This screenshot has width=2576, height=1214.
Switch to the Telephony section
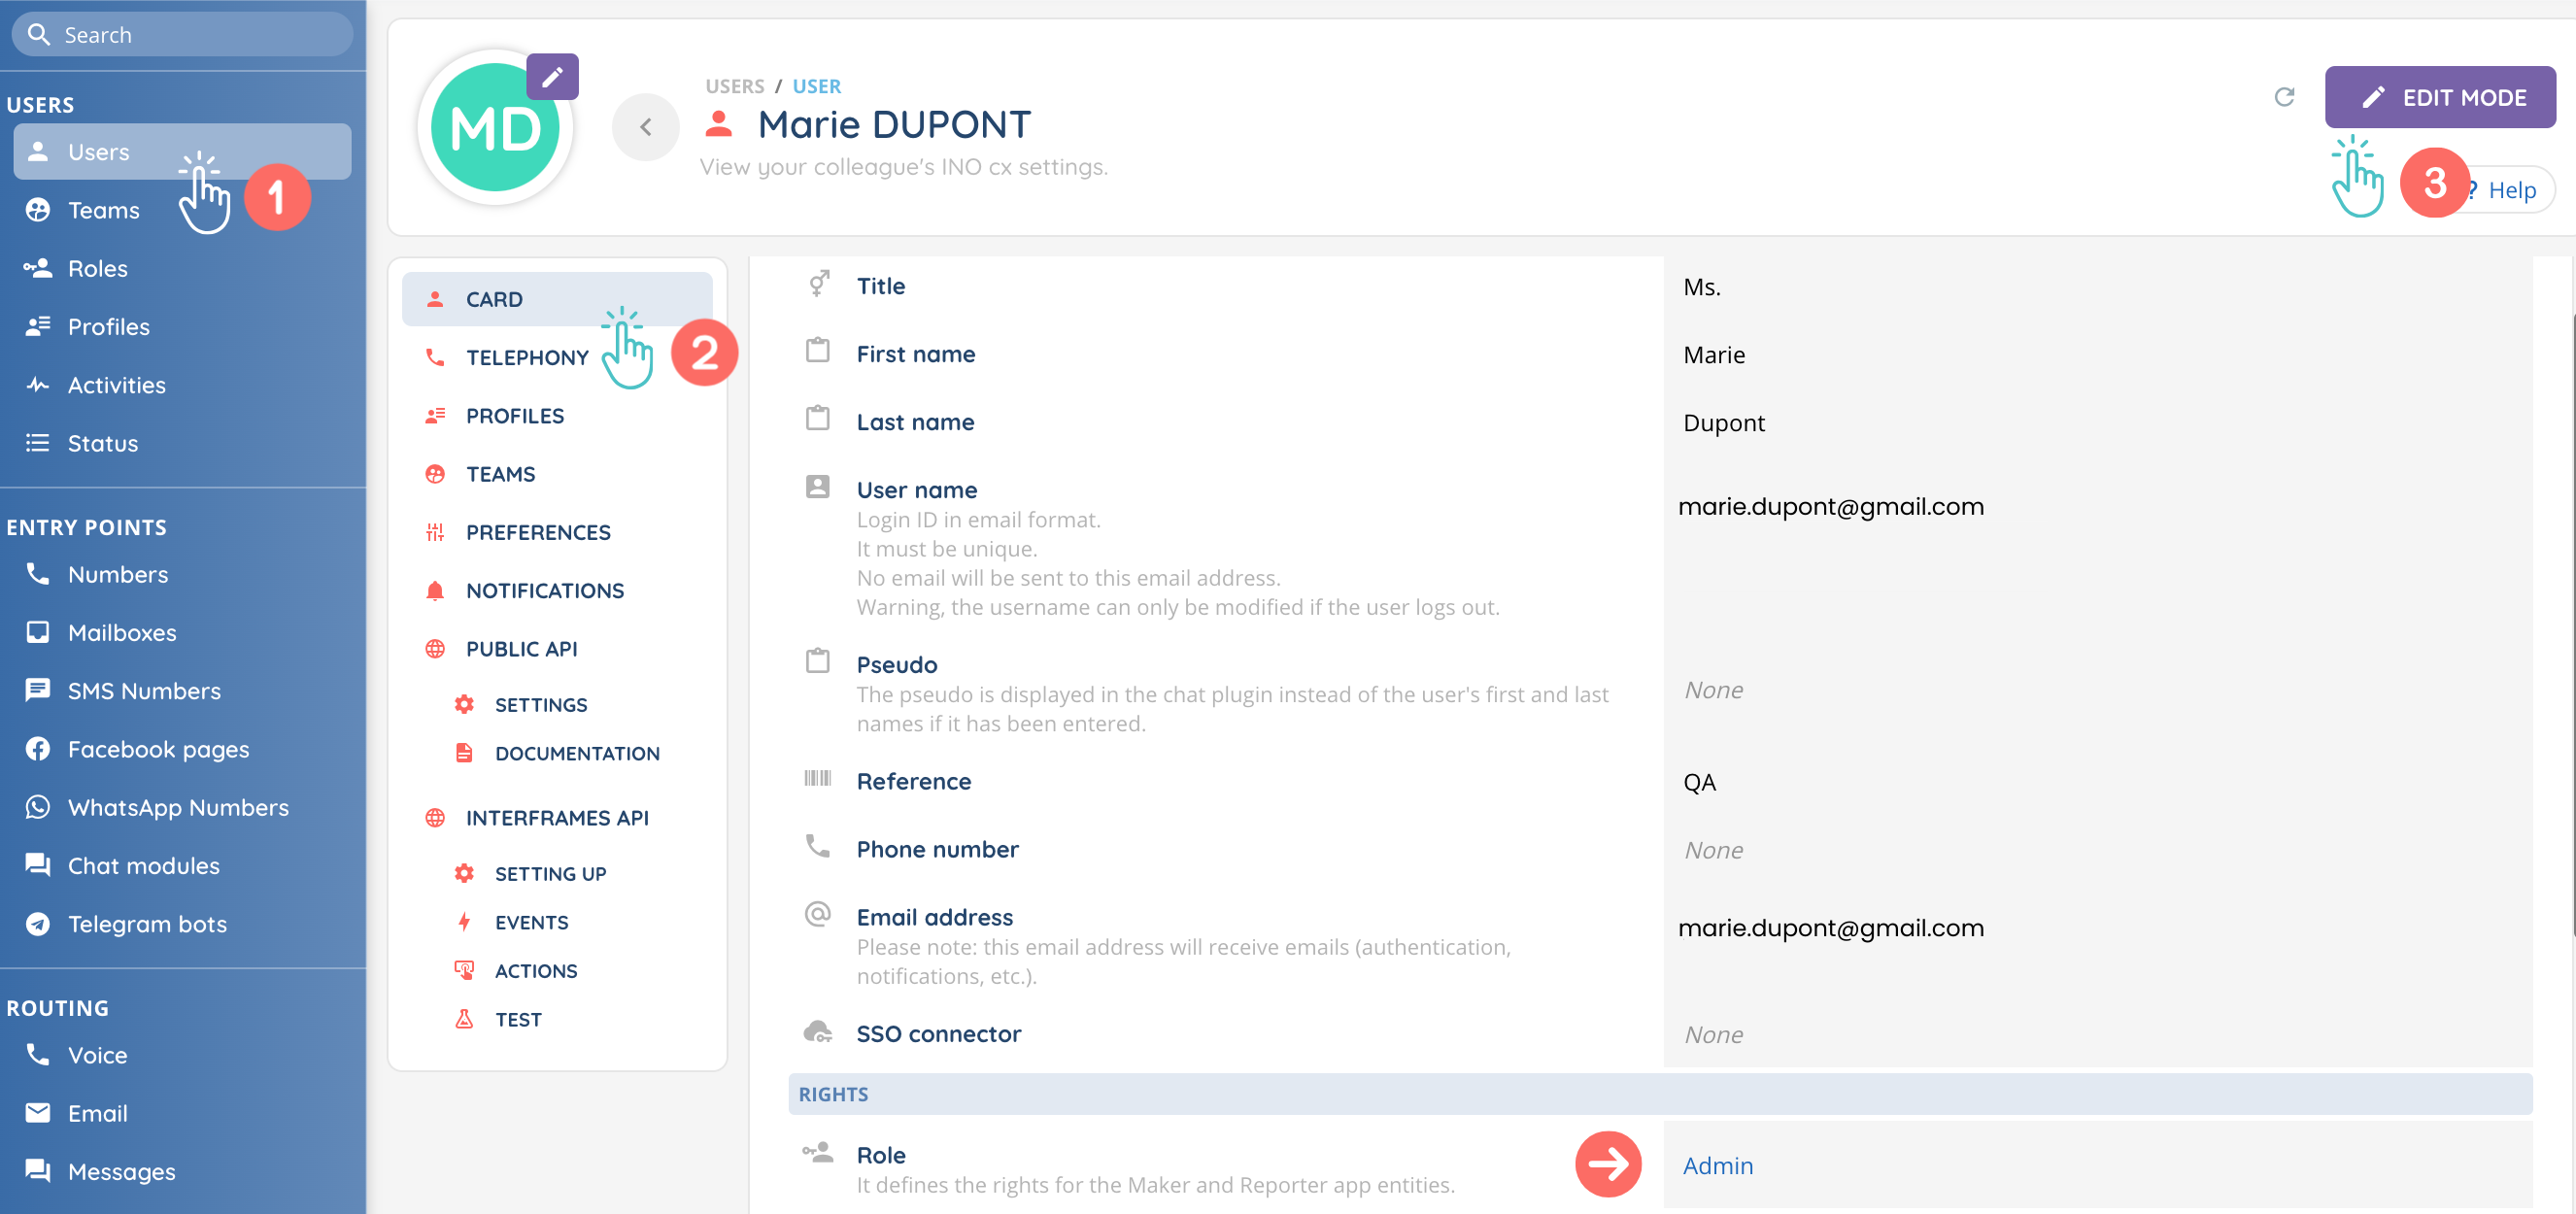(x=526, y=358)
